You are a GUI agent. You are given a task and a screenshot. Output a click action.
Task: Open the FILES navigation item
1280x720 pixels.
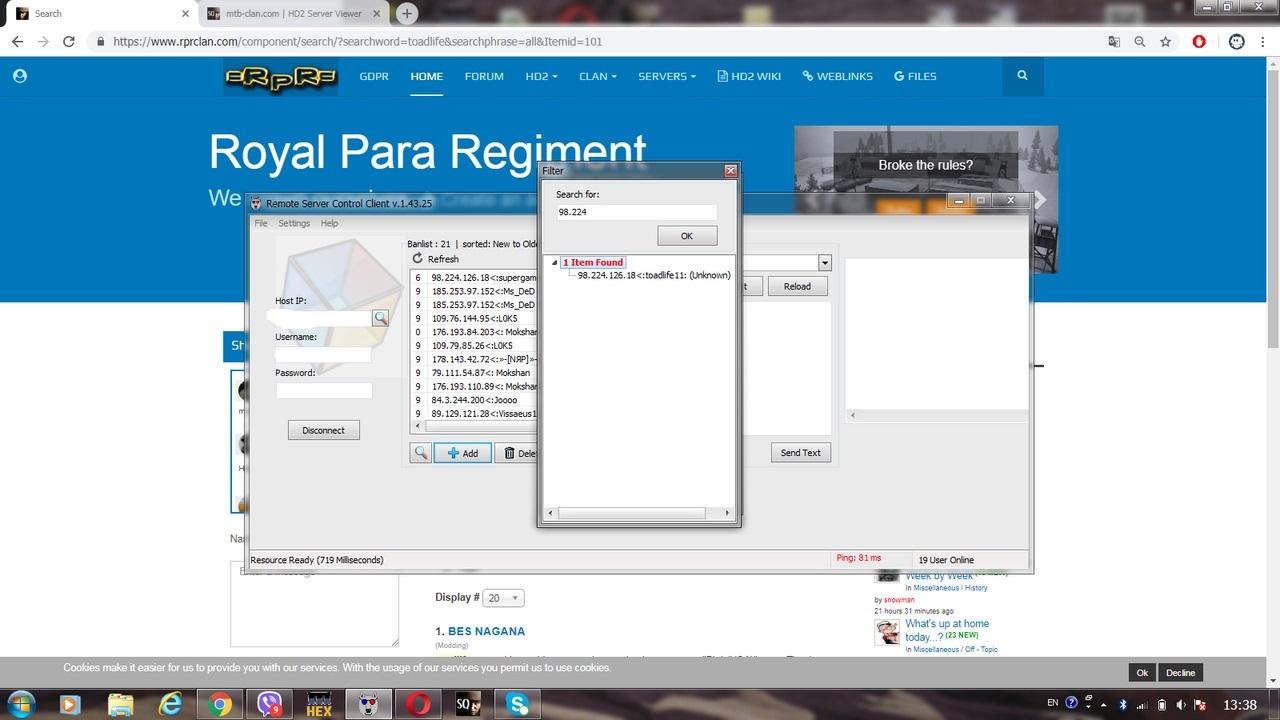click(915, 76)
